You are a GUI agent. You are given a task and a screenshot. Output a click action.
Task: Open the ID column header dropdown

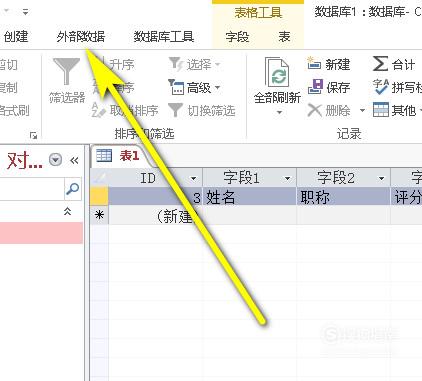[193, 179]
